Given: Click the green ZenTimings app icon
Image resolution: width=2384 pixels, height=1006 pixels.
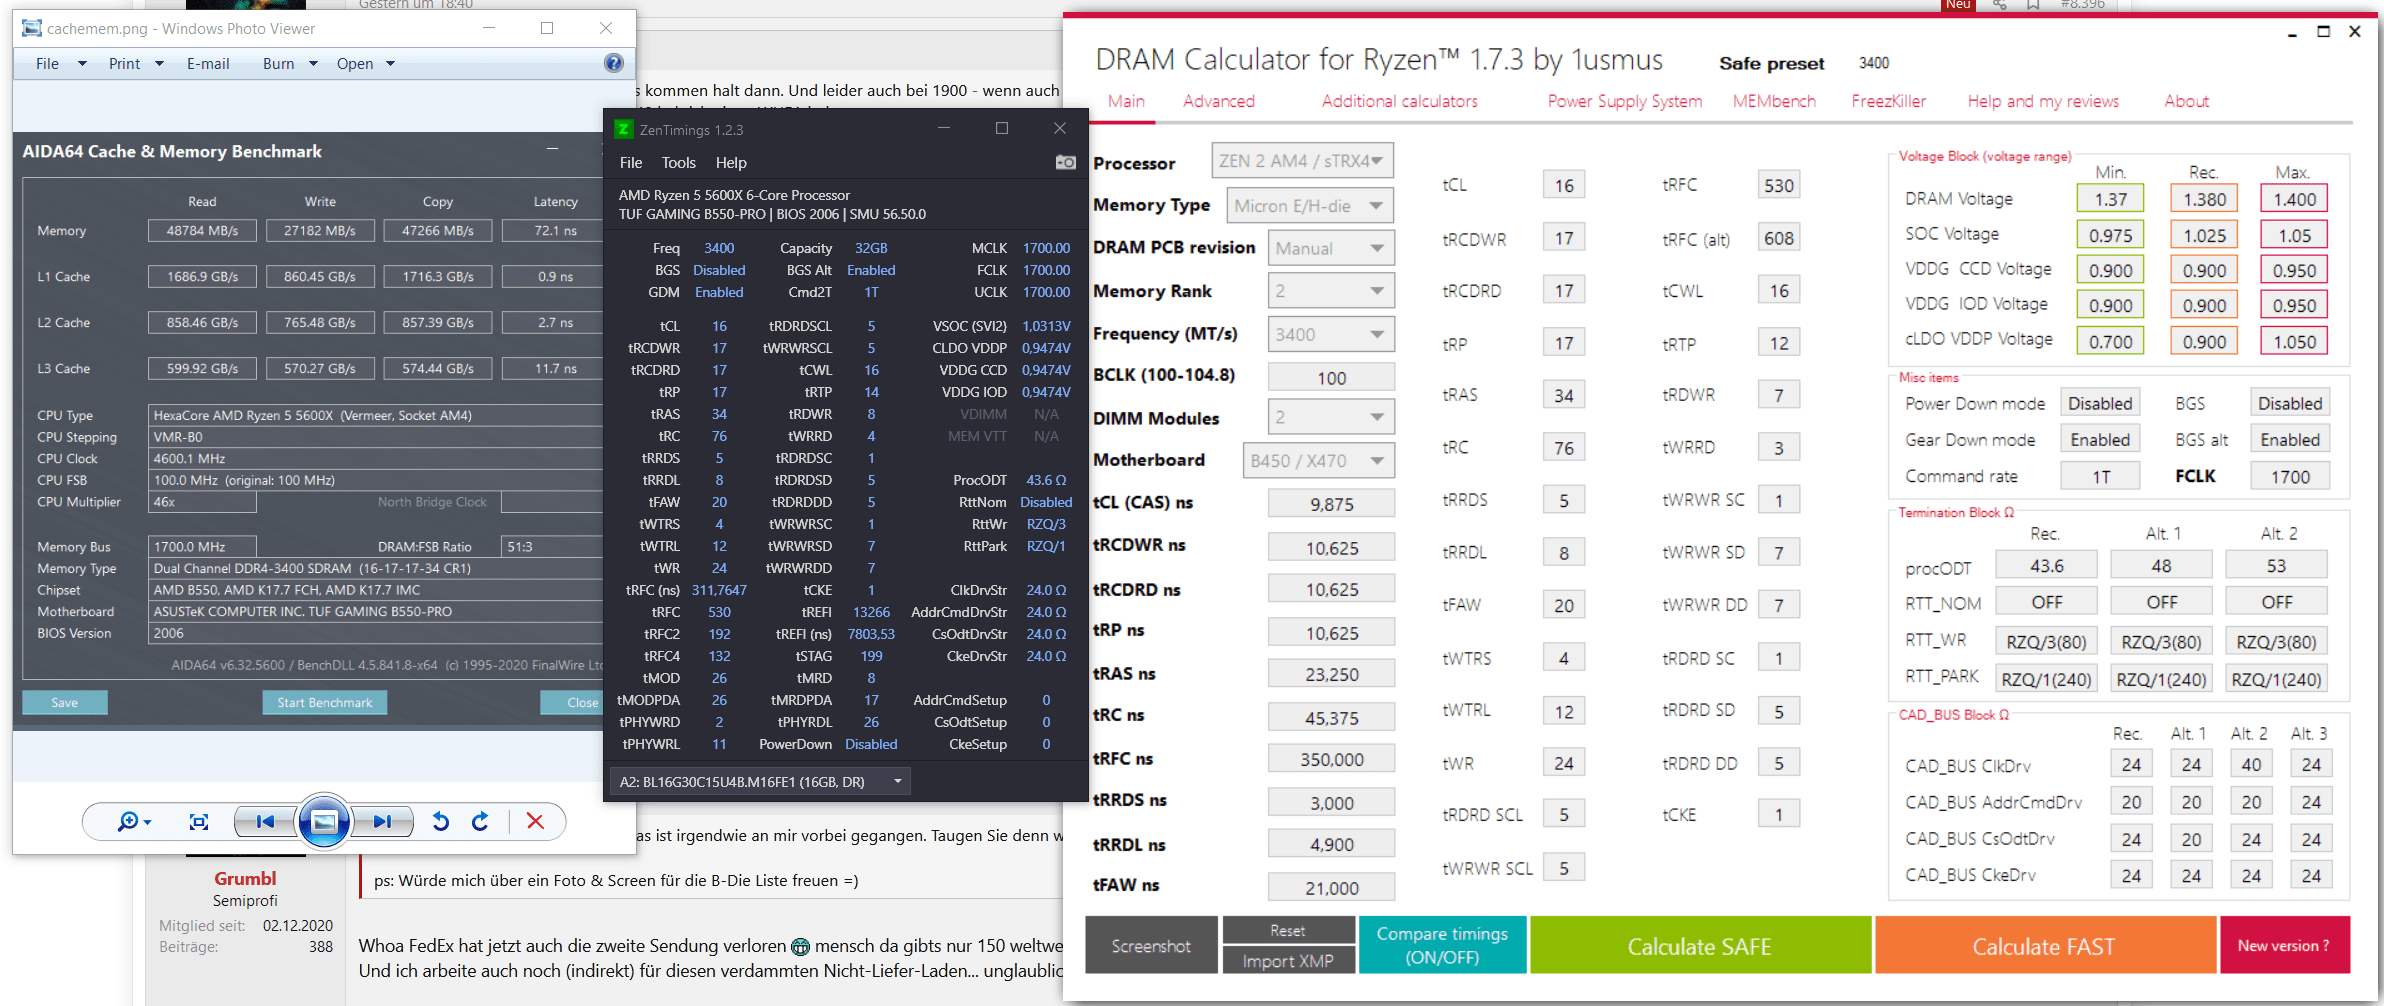Looking at the screenshot, I should (623, 129).
